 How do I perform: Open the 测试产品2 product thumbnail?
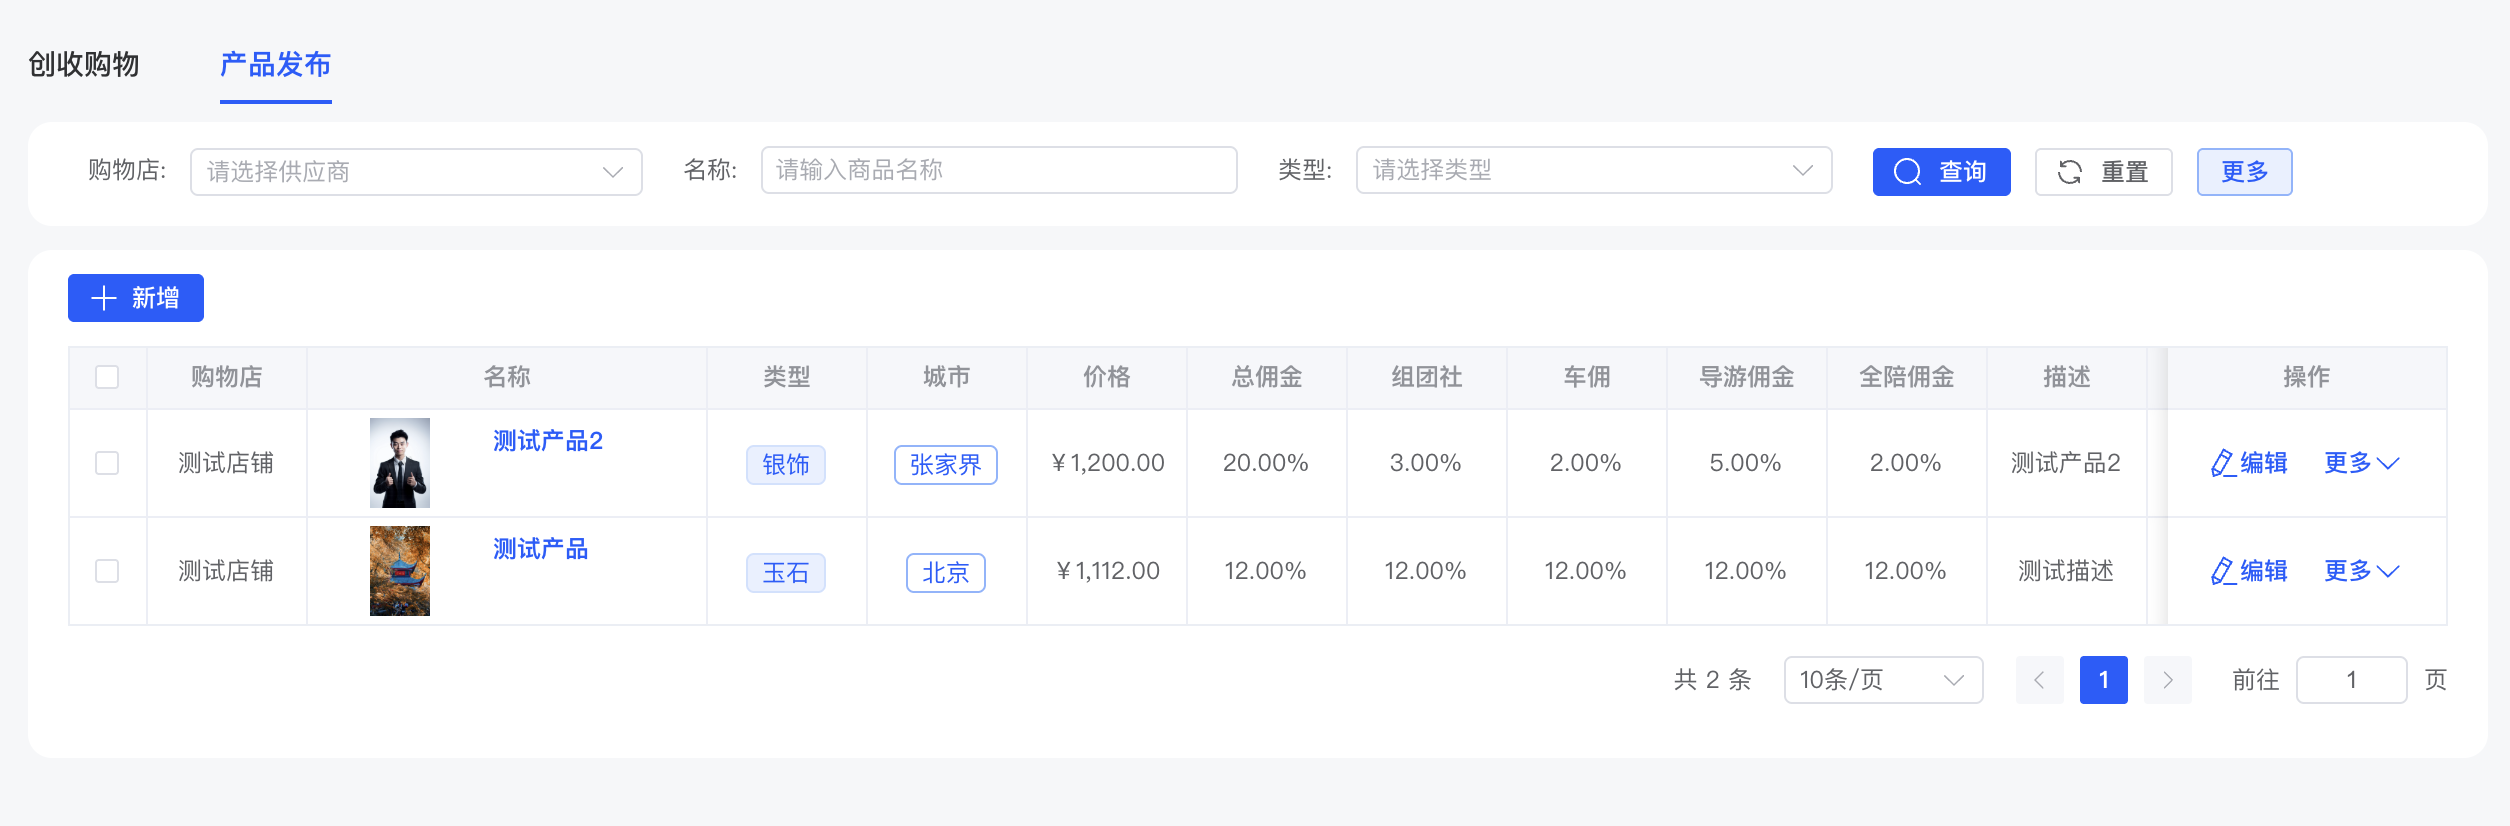click(x=400, y=463)
